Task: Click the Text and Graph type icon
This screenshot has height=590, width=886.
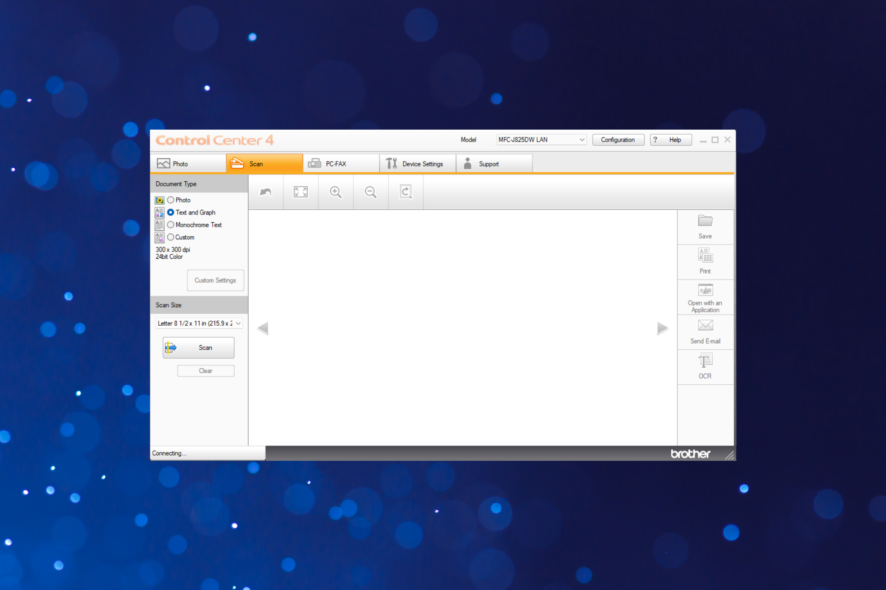Action: 159,212
